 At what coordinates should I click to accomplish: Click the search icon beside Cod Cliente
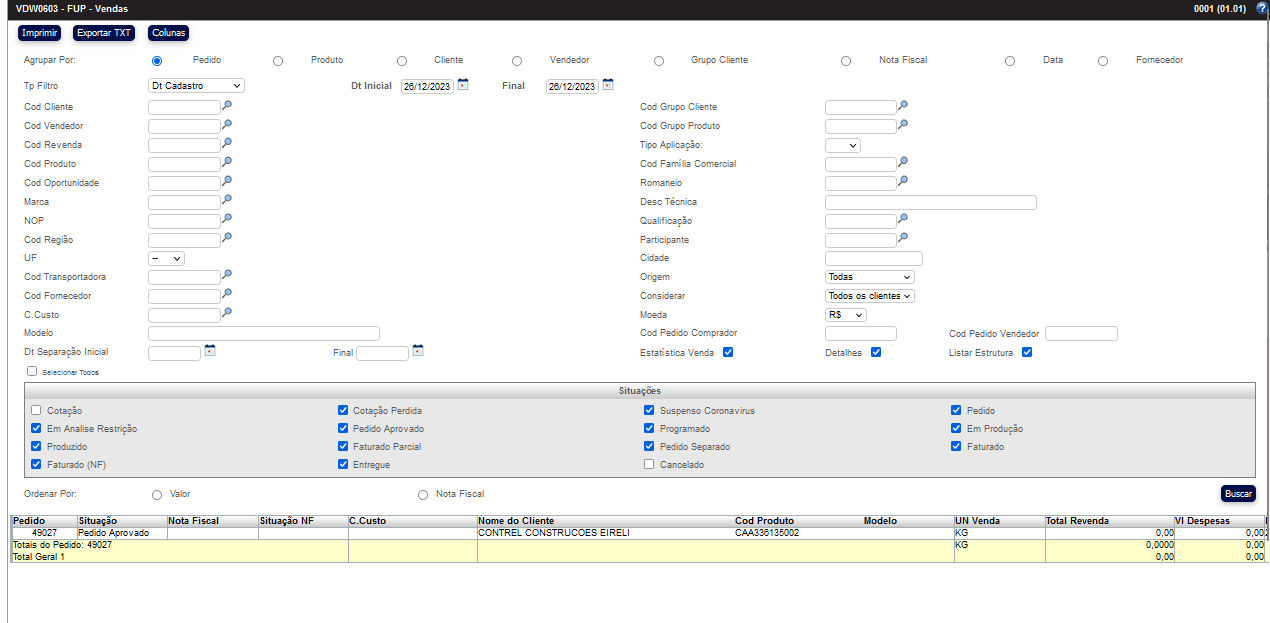[227, 105]
